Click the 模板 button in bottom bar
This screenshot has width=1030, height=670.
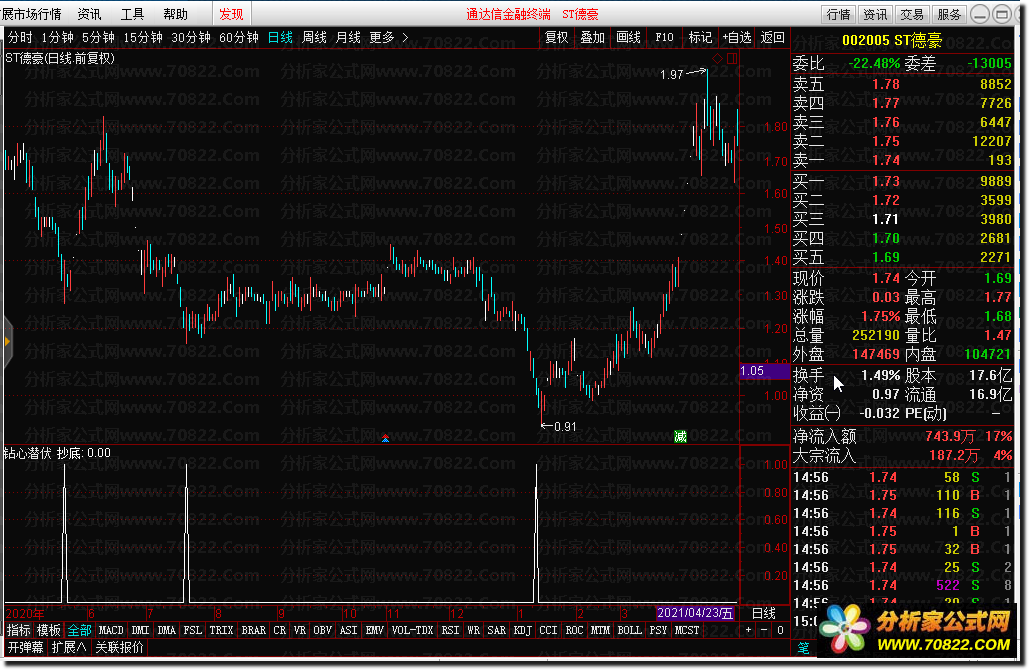point(49,631)
